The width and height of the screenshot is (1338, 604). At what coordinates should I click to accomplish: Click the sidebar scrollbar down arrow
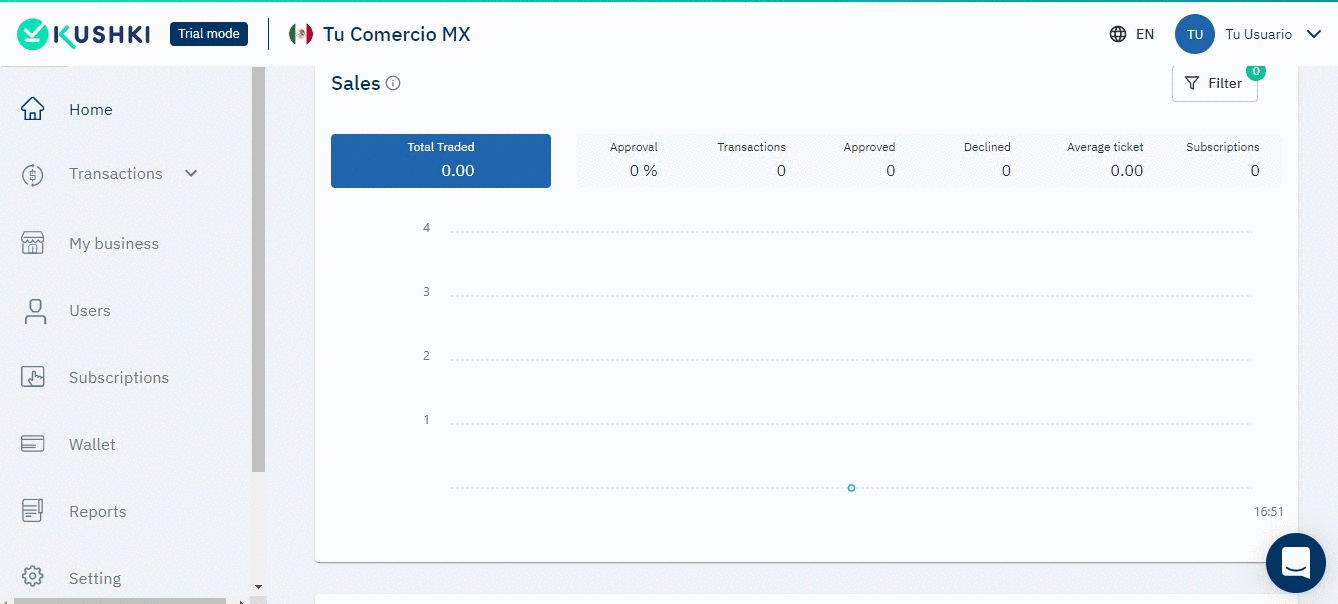pyautogui.click(x=258, y=587)
